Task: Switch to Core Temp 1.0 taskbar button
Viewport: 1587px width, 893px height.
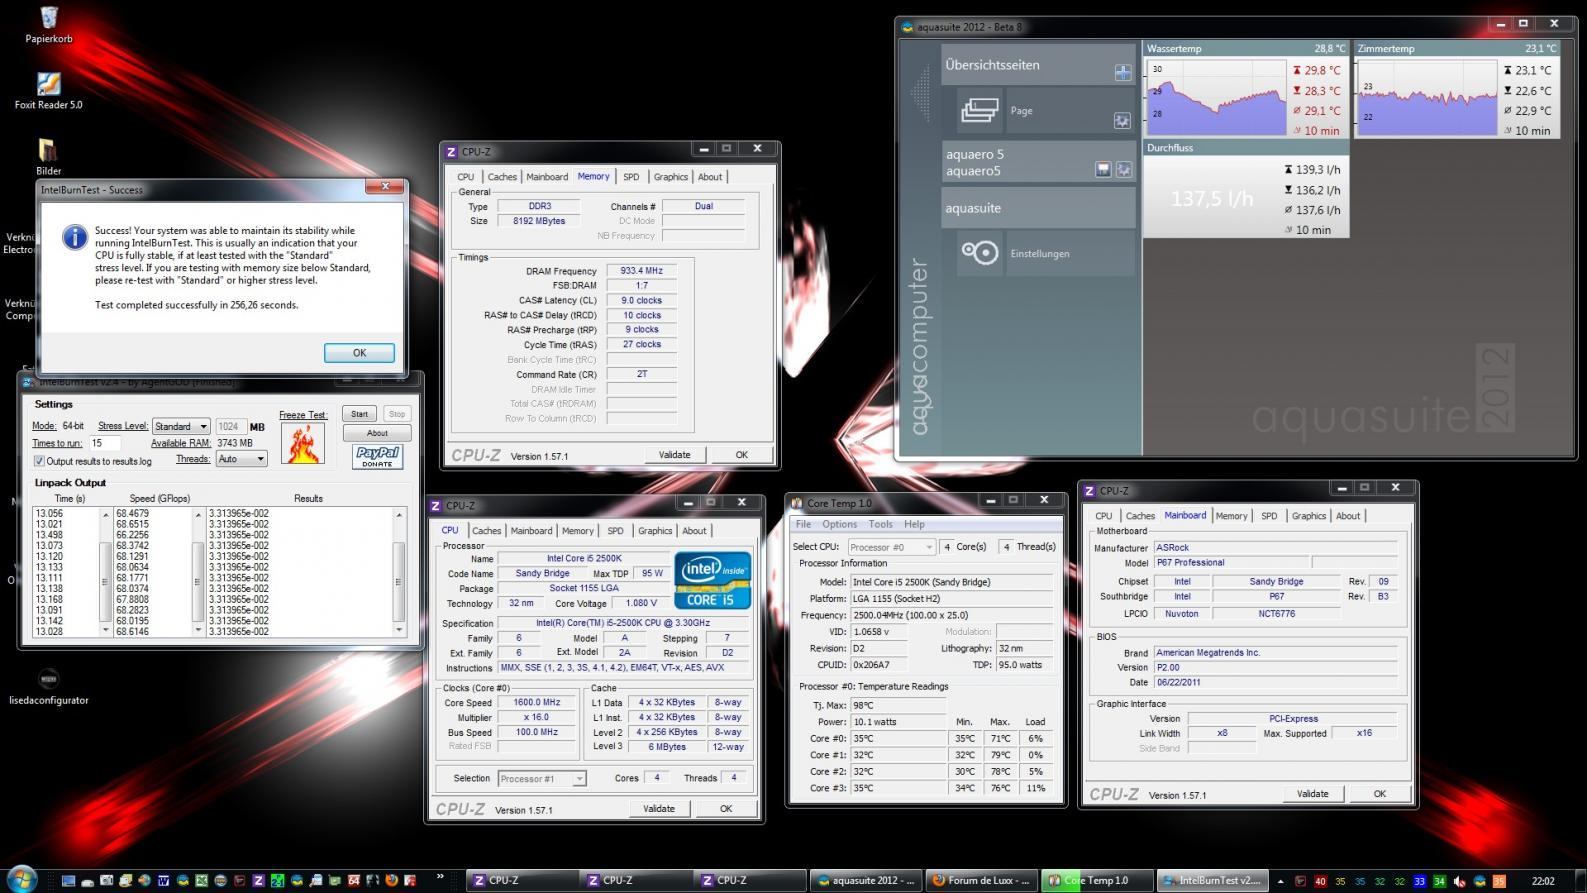Action: (1097, 880)
